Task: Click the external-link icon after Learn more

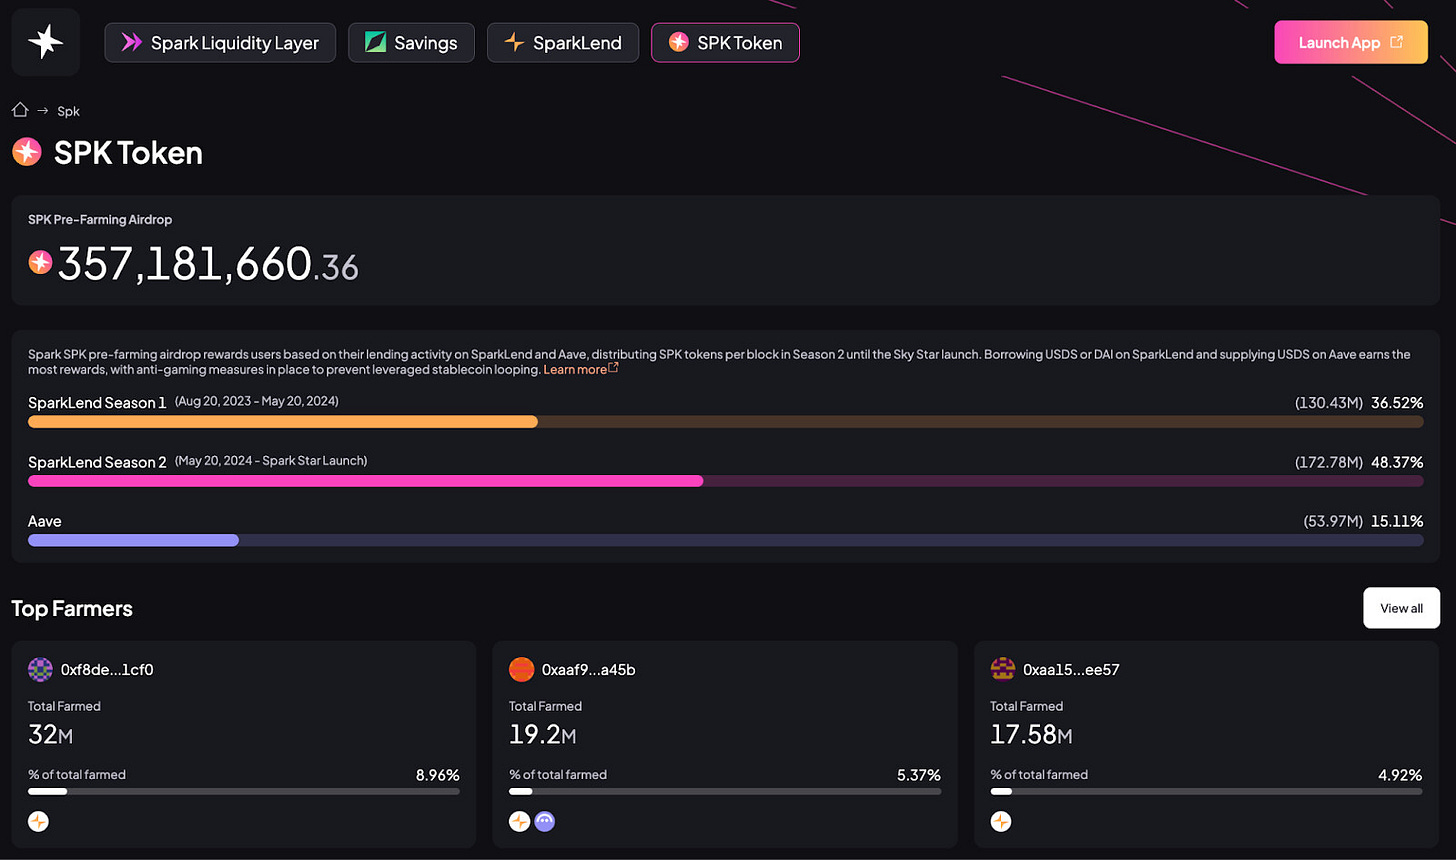Action: pyautogui.click(x=614, y=368)
